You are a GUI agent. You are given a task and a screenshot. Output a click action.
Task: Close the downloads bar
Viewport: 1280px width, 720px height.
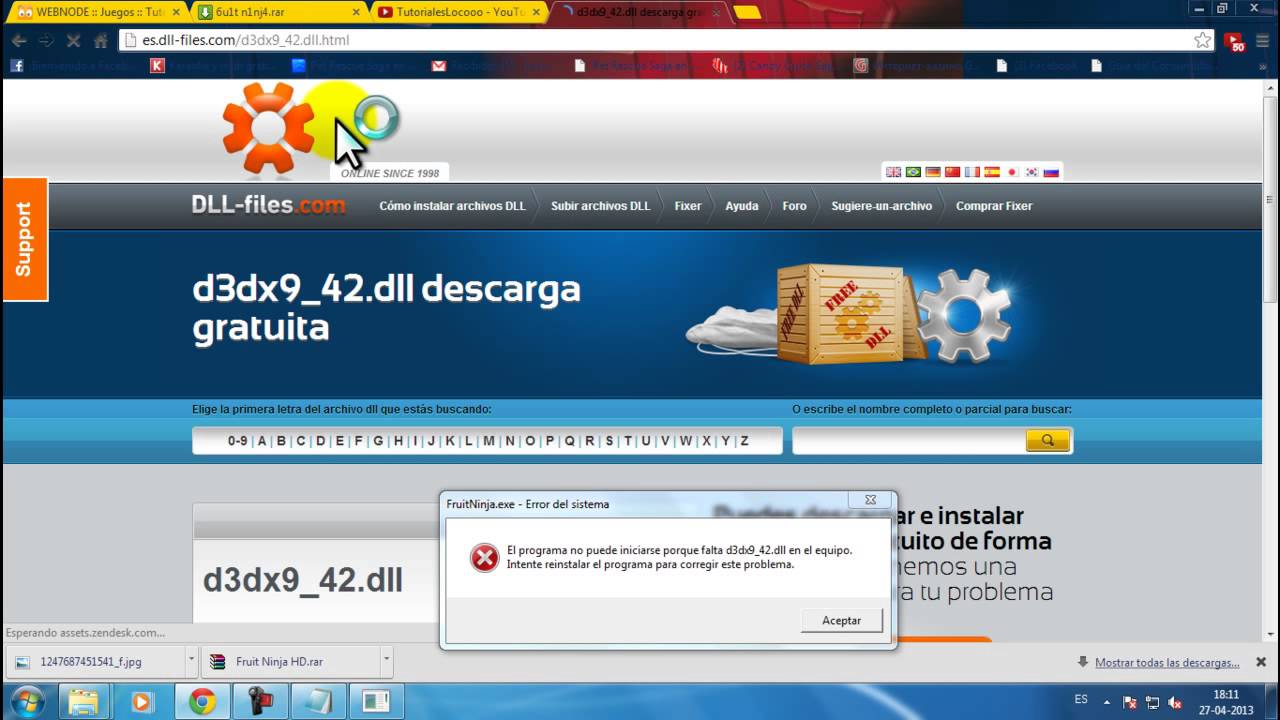[x=1261, y=662]
